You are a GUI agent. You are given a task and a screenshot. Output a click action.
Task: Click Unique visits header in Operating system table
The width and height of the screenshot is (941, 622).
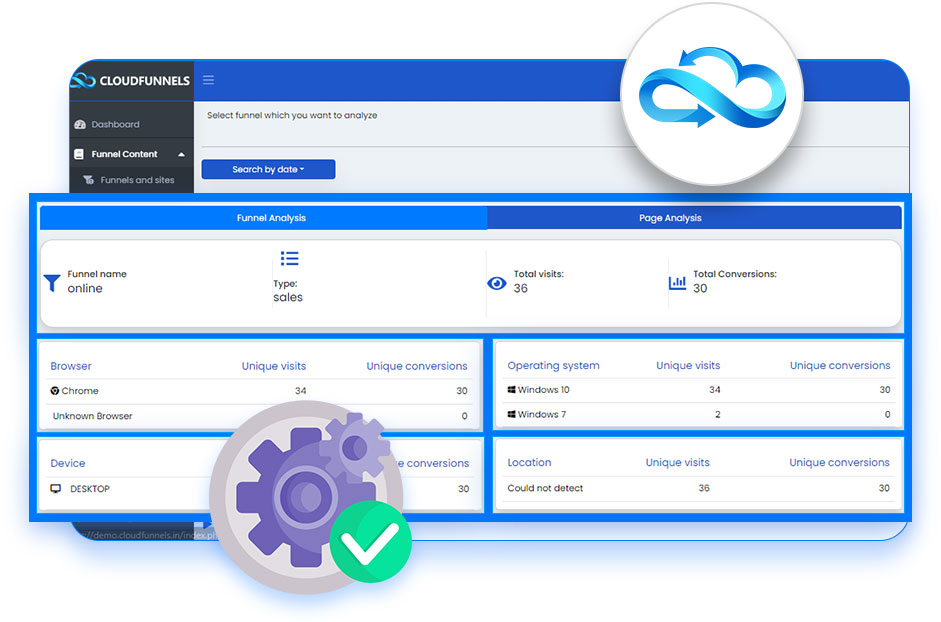(688, 366)
